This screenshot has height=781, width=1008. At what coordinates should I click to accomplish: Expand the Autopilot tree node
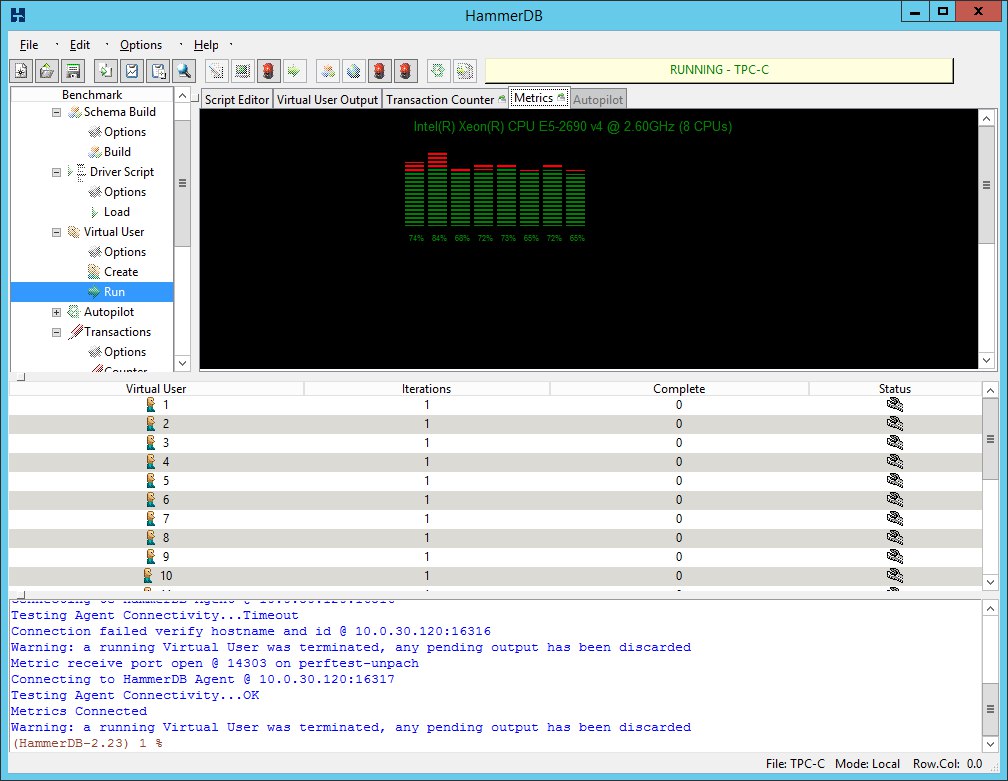point(57,312)
